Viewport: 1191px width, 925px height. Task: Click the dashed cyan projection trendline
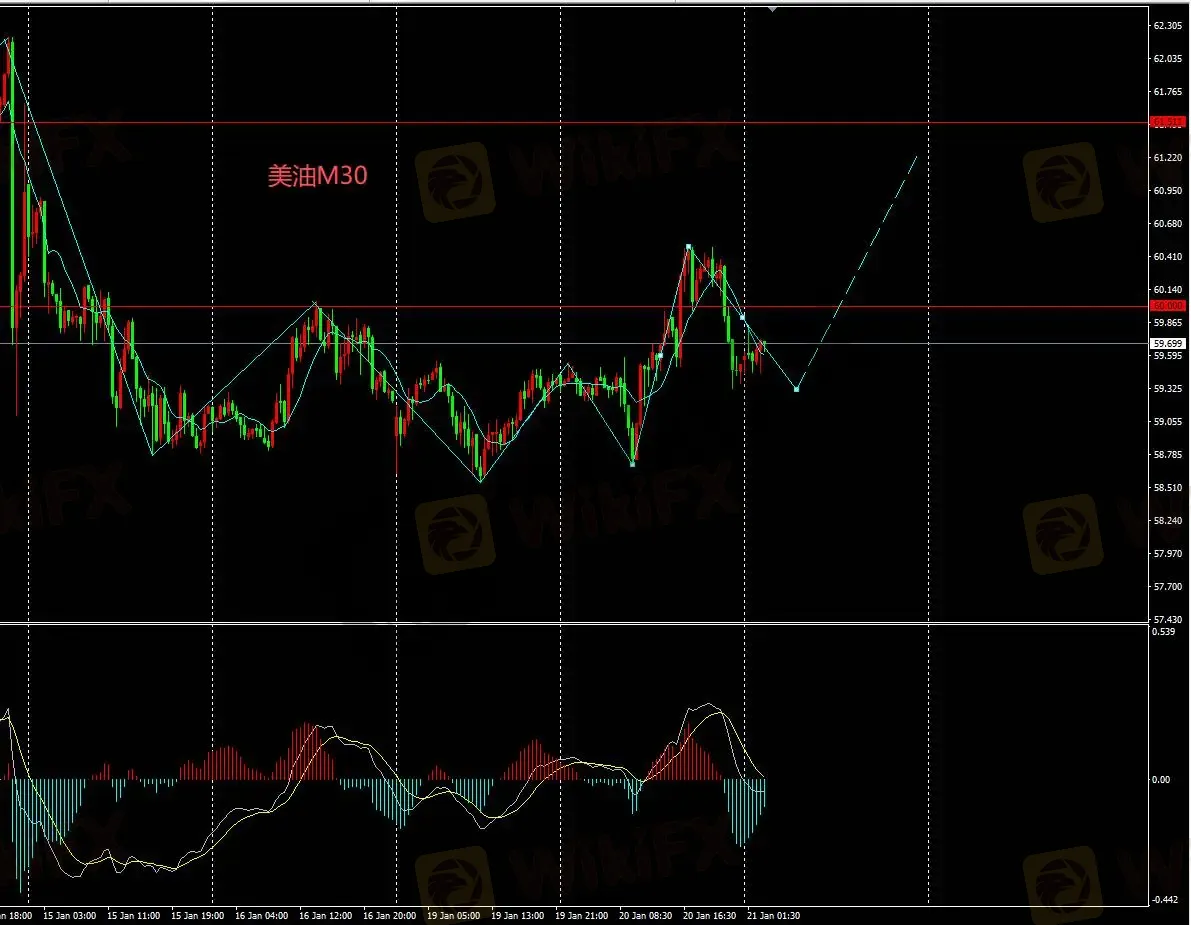[857, 272]
